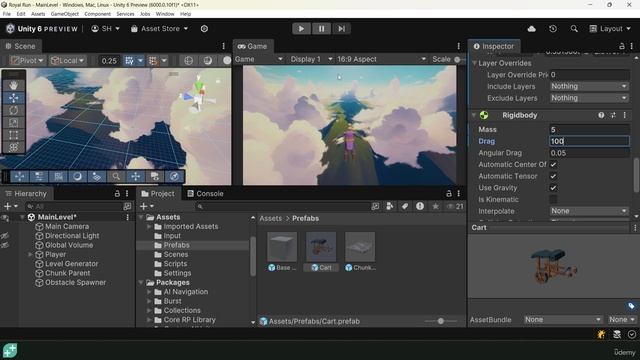
Task: Open Rigidbody preset selector icon
Action: coord(613,116)
